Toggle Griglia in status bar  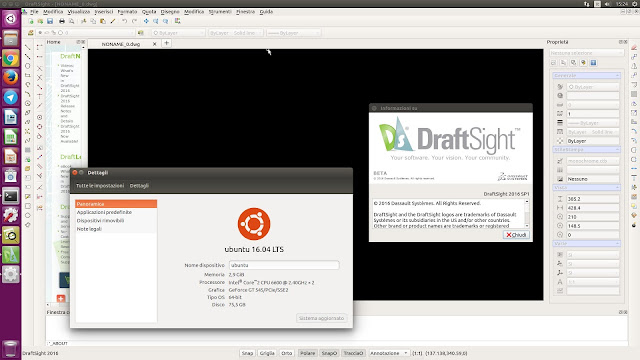[x=267, y=353]
